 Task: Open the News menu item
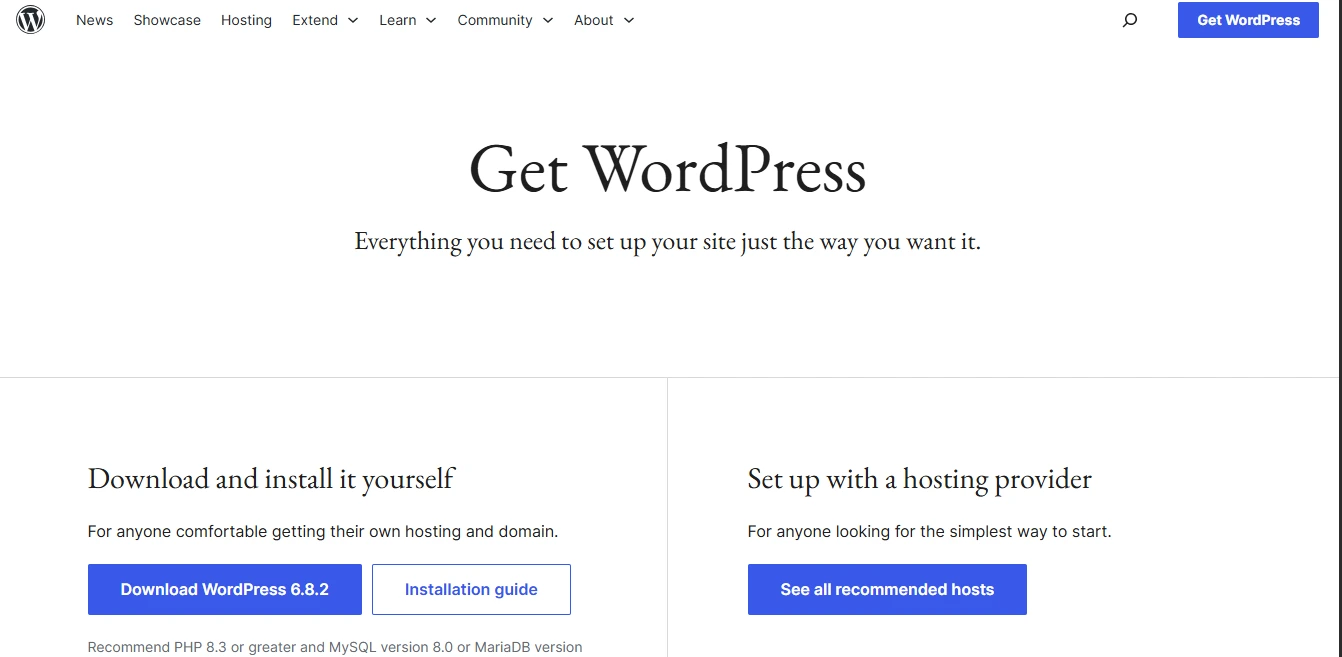pos(94,20)
